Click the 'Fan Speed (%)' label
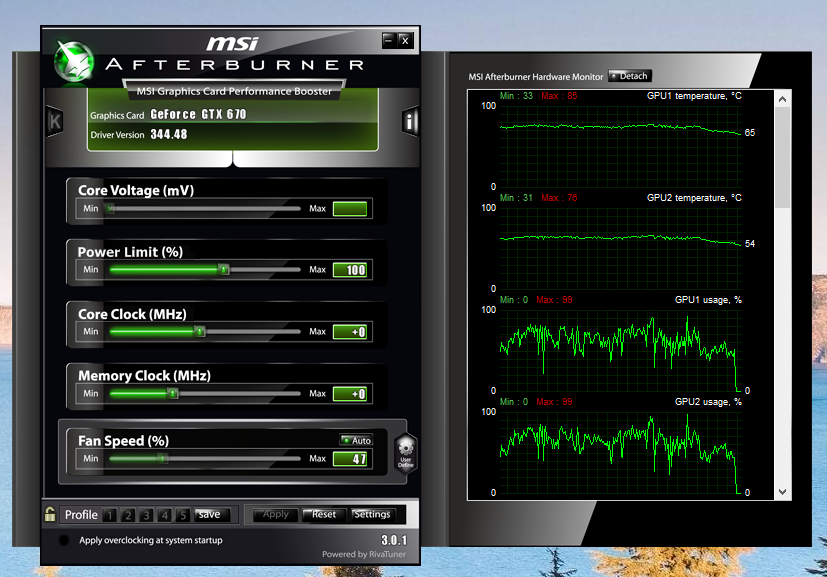 tap(123, 441)
